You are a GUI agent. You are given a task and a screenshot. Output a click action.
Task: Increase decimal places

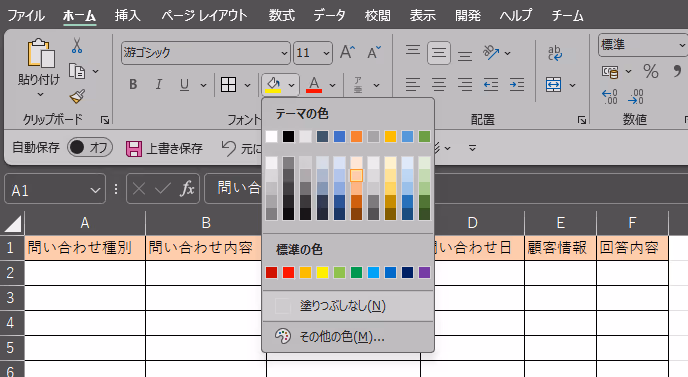pyautogui.click(x=609, y=97)
